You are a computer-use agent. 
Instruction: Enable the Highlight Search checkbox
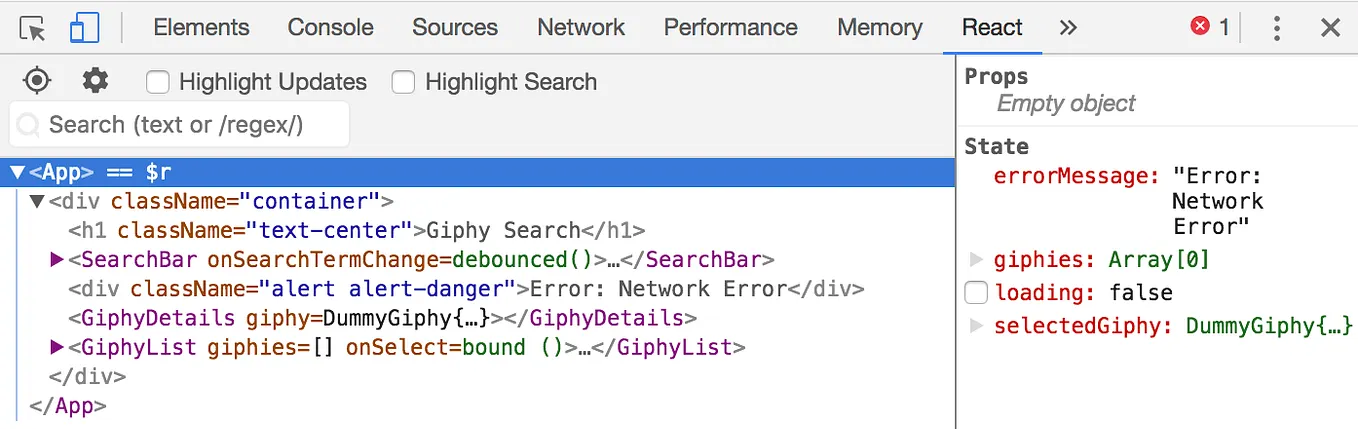(403, 82)
